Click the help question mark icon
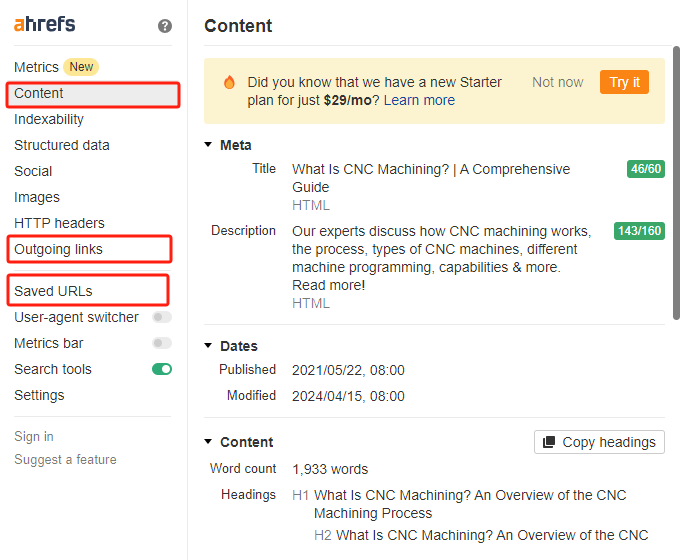The image size is (684, 560). 165,26
